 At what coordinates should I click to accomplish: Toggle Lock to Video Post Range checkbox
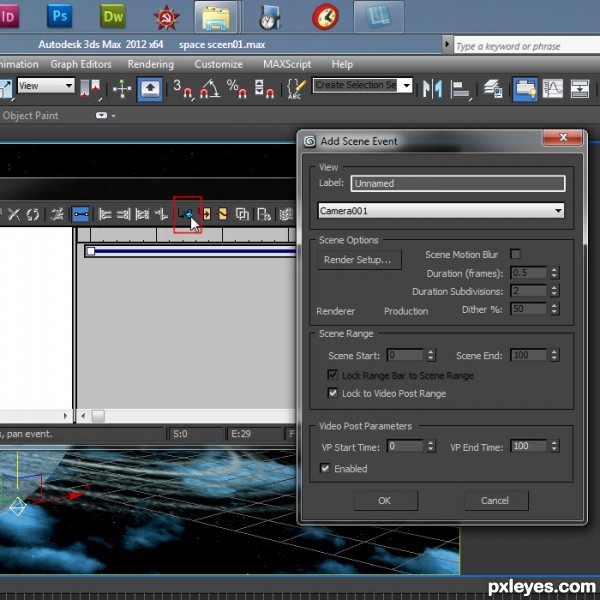pos(333,393)
